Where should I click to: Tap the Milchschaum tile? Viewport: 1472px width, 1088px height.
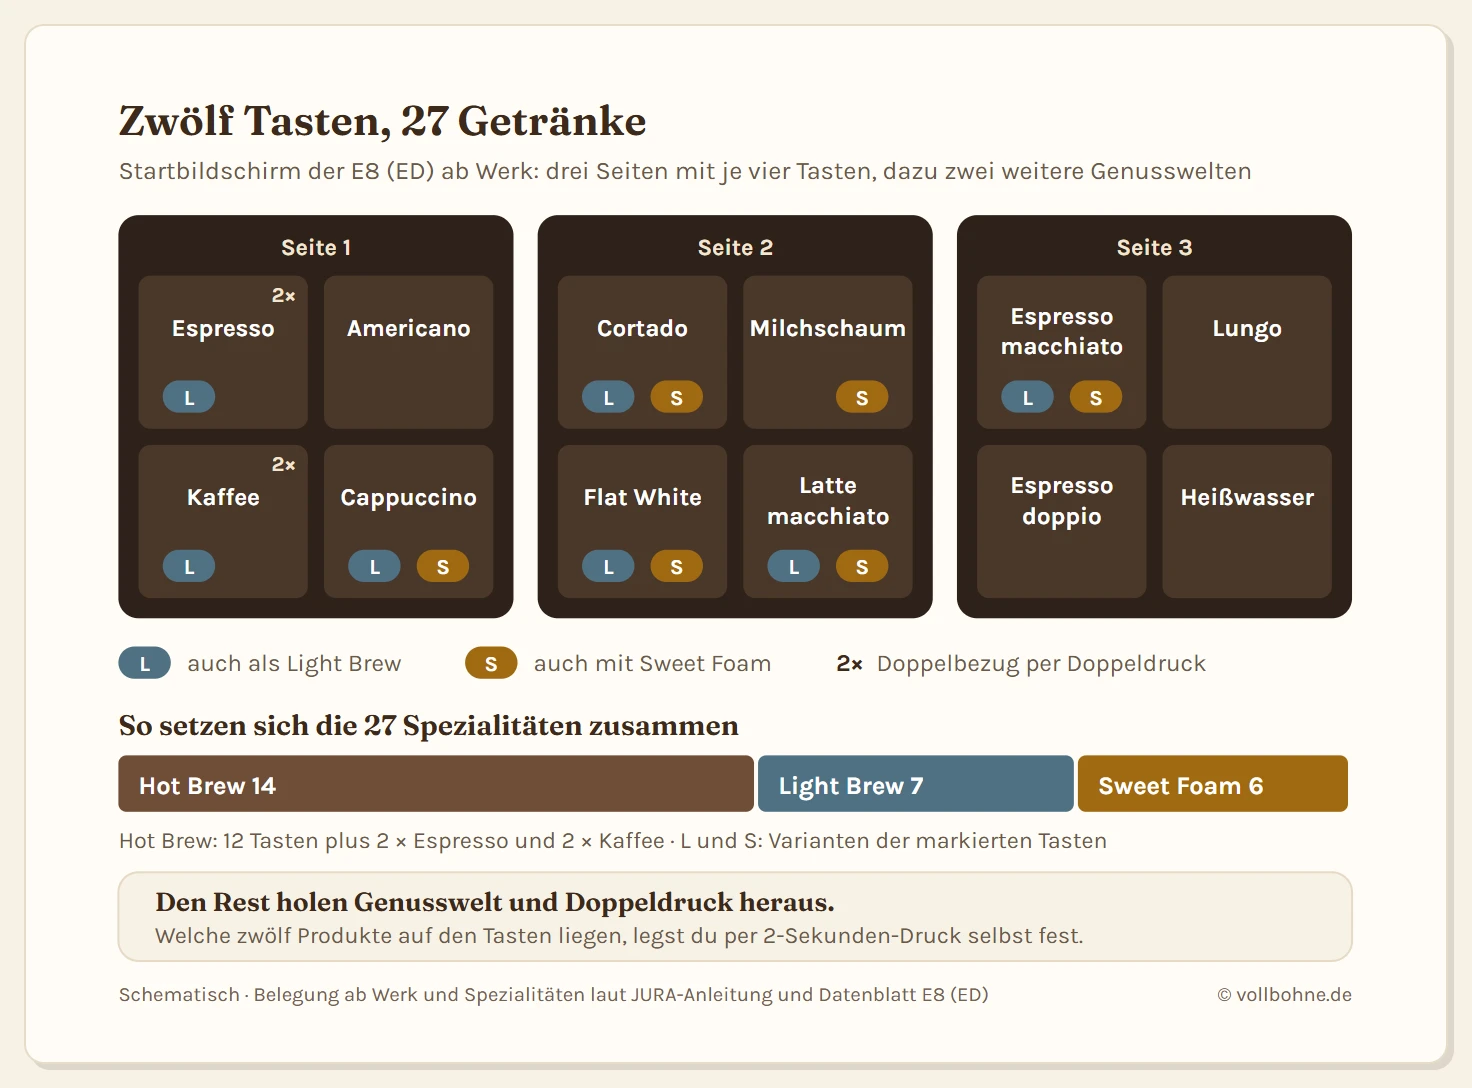827,352
